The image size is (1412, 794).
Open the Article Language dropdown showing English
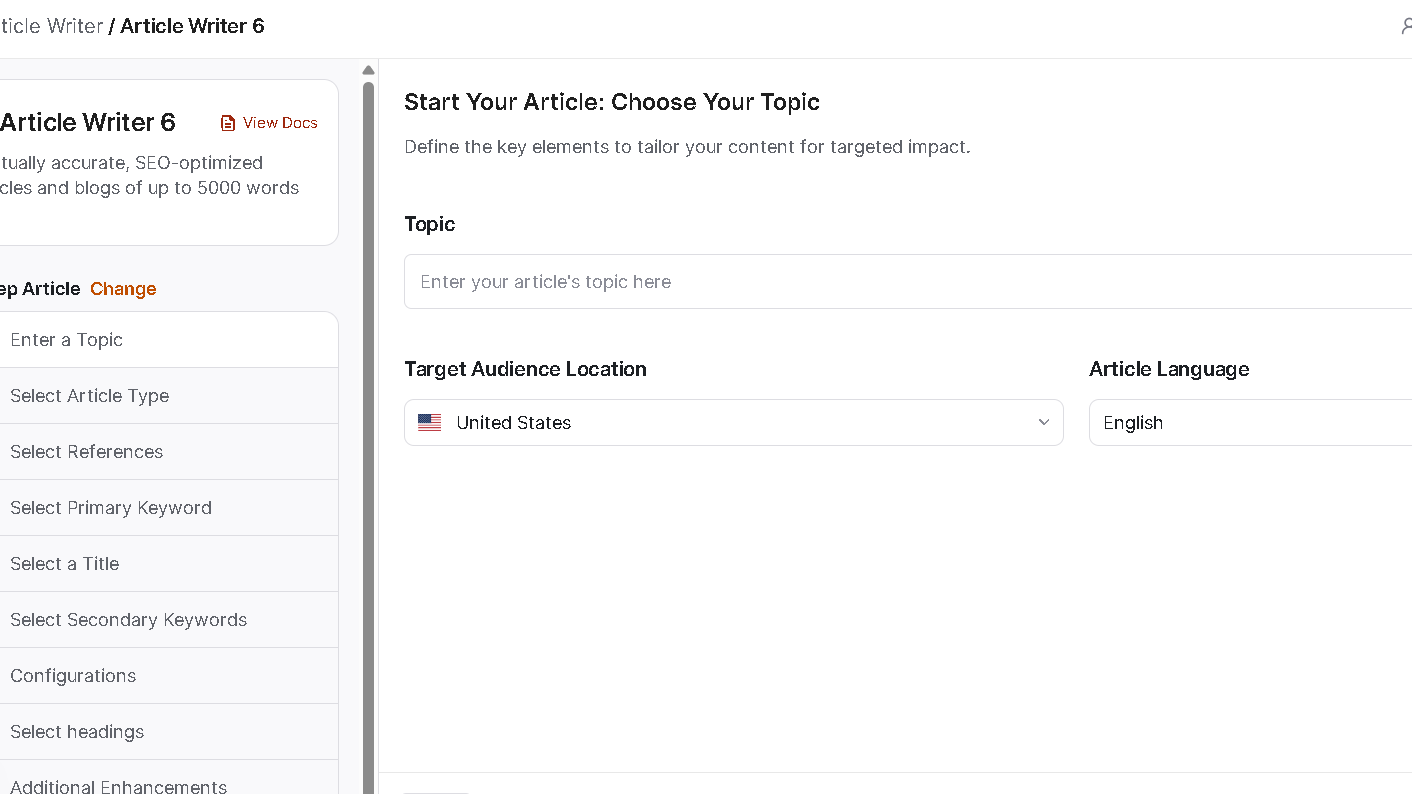pos(1250,423)
